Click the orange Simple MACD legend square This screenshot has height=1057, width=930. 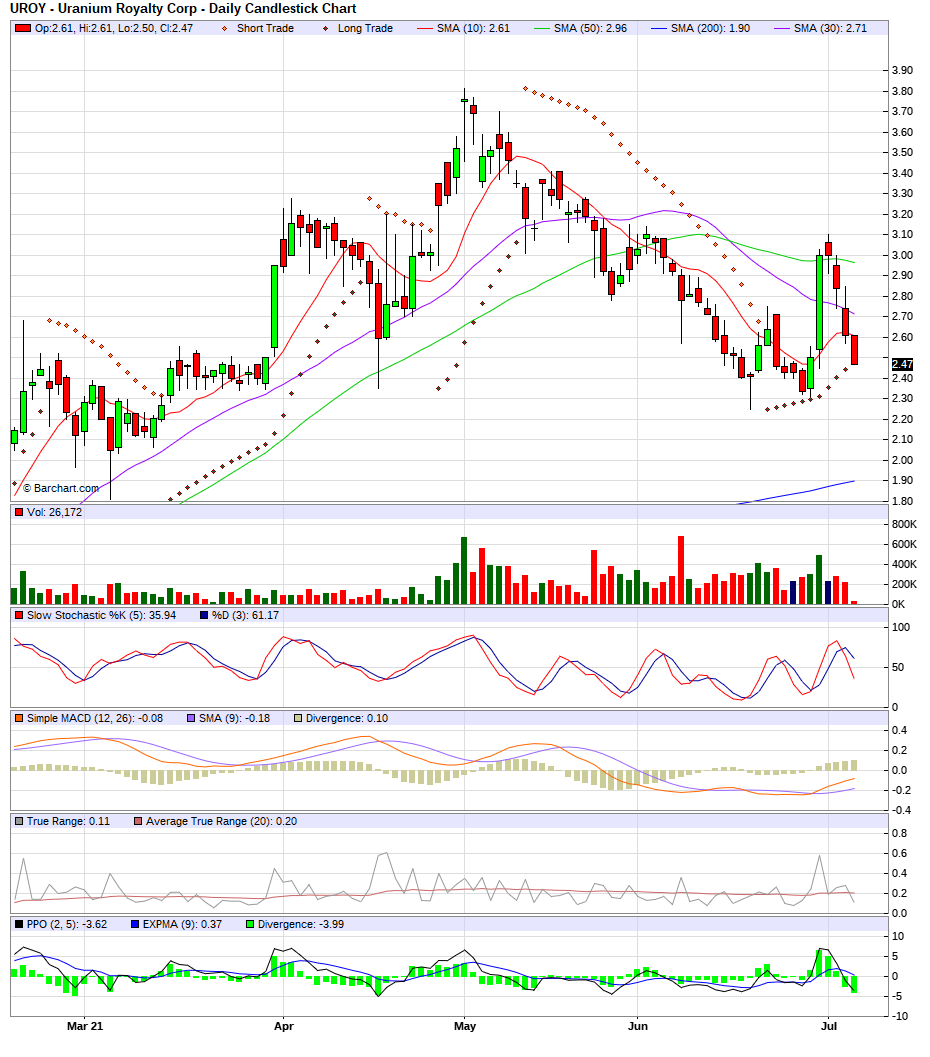19,719
